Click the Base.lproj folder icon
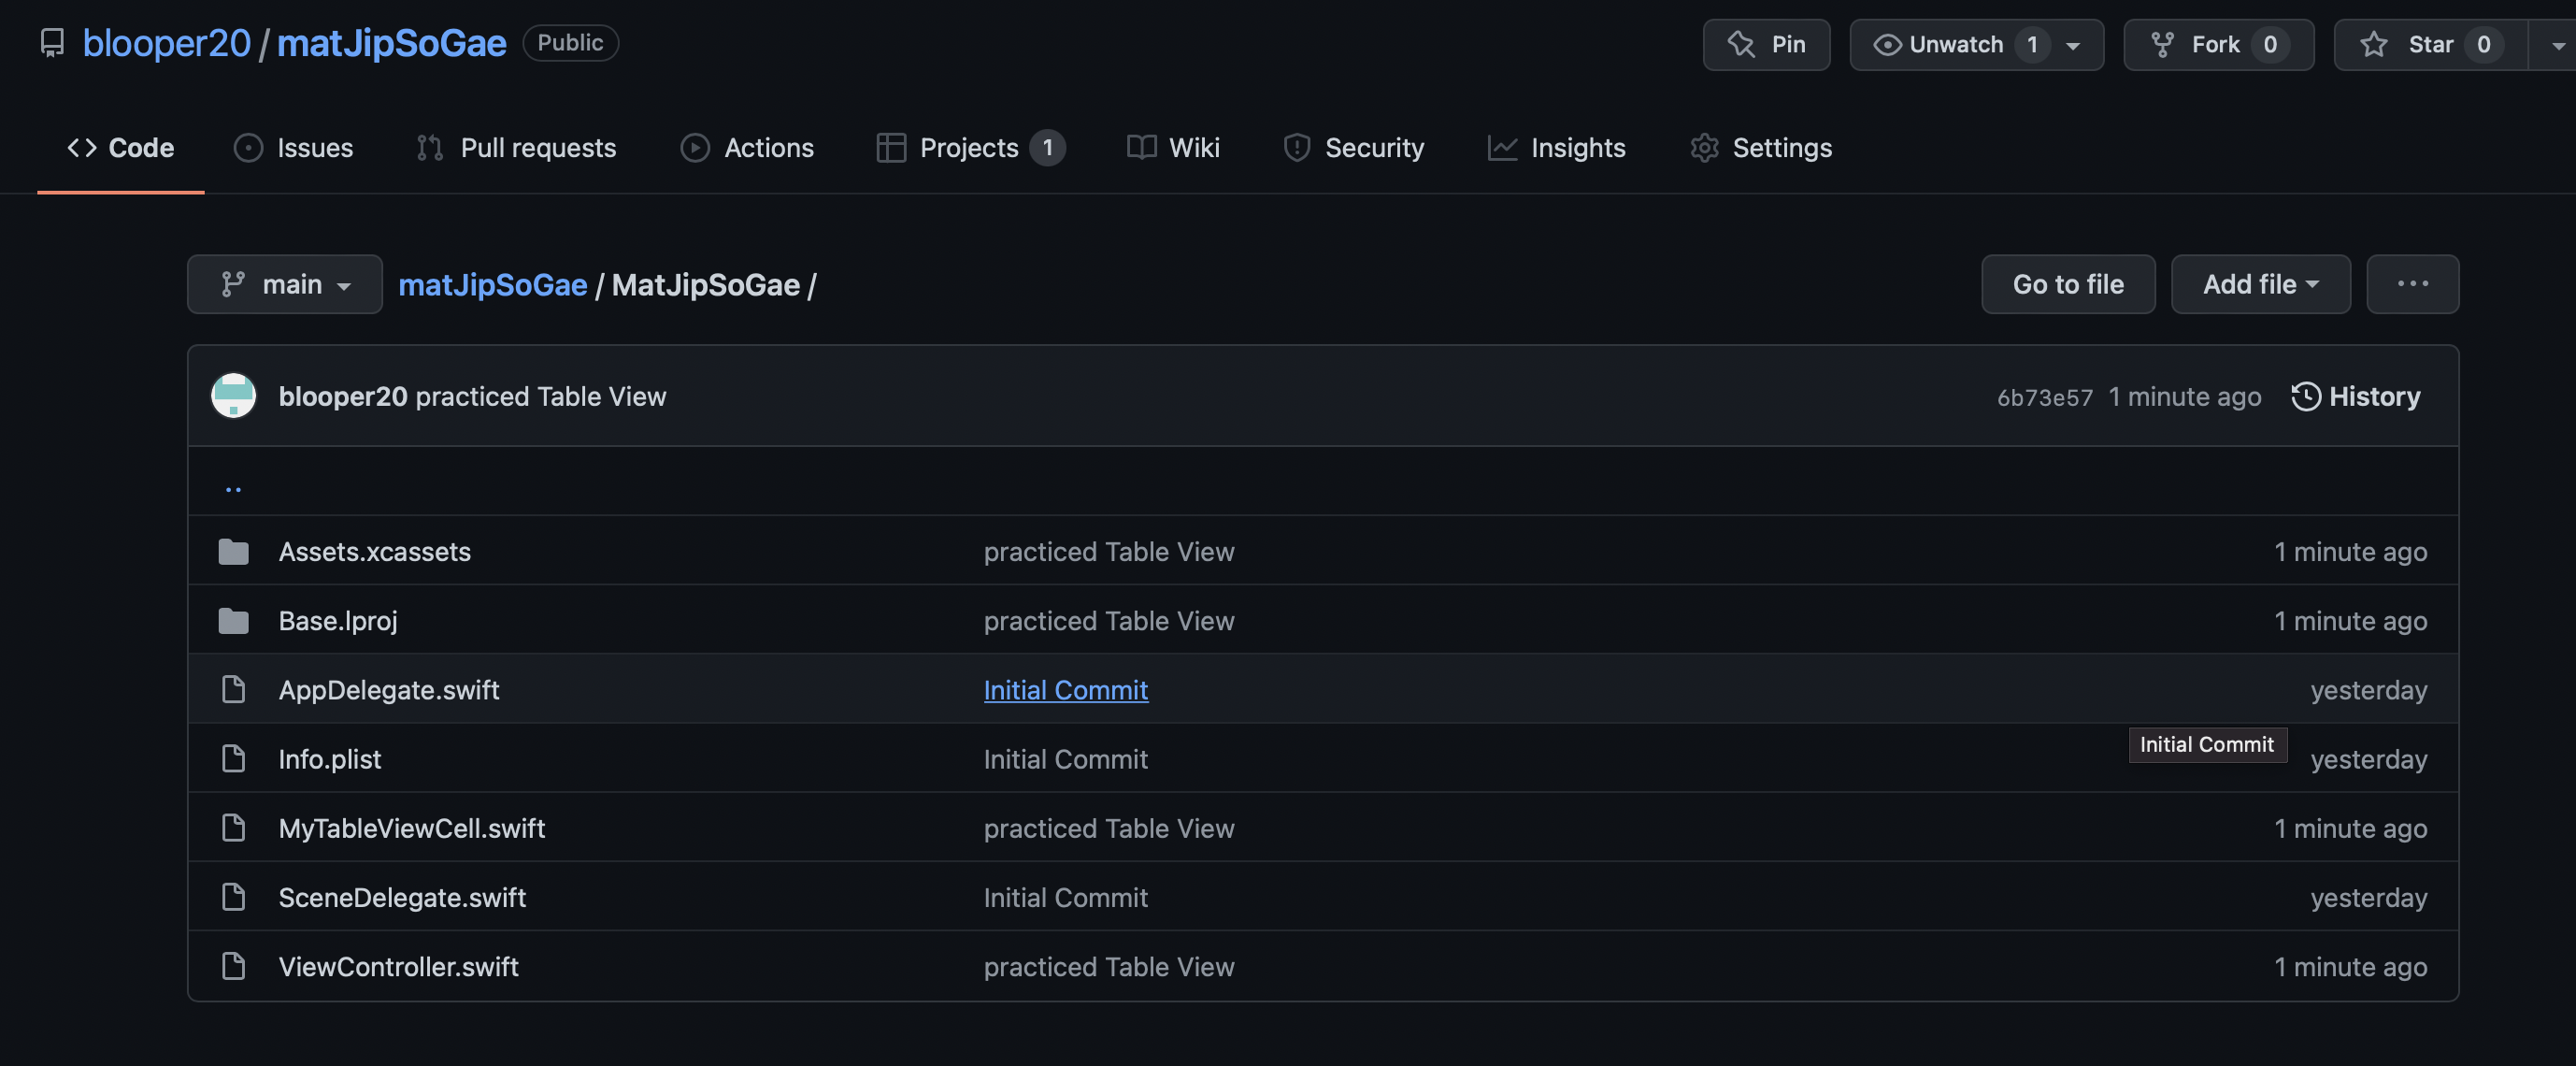Image resolution: width=2576 pixels, height=1066 pixels. (x=233, y=621)
